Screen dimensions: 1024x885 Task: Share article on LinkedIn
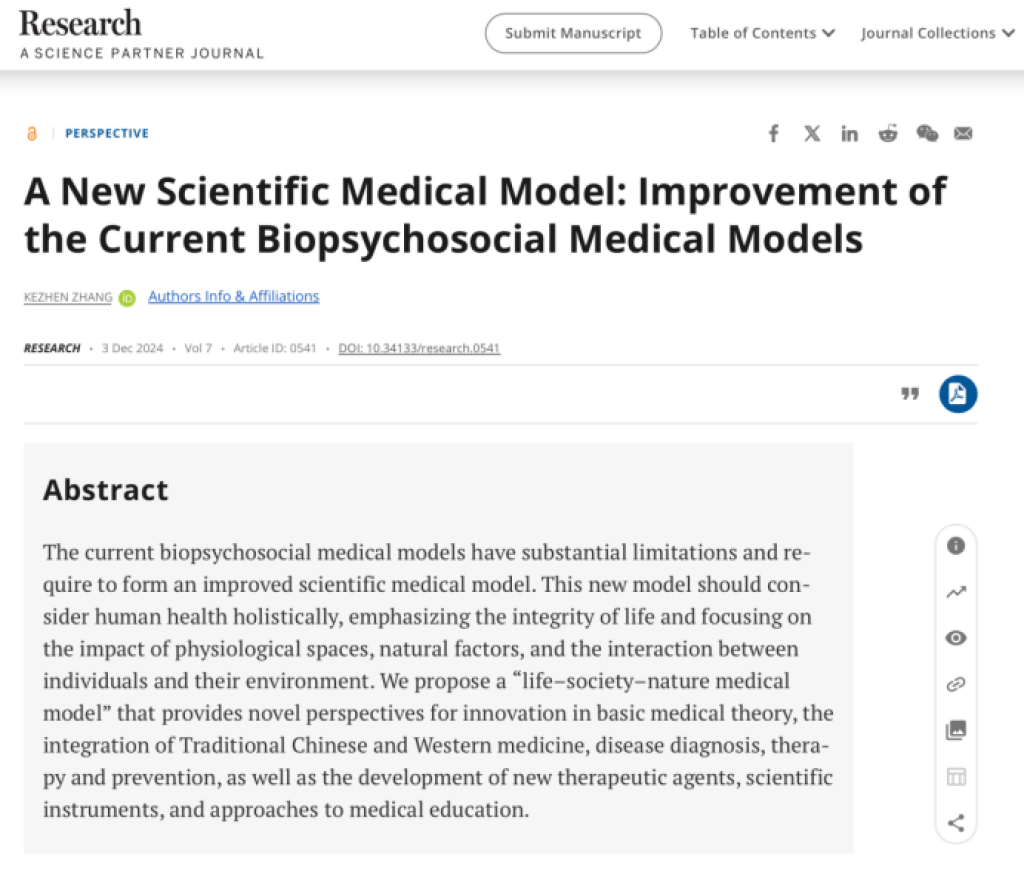click(x=849, y=134)
